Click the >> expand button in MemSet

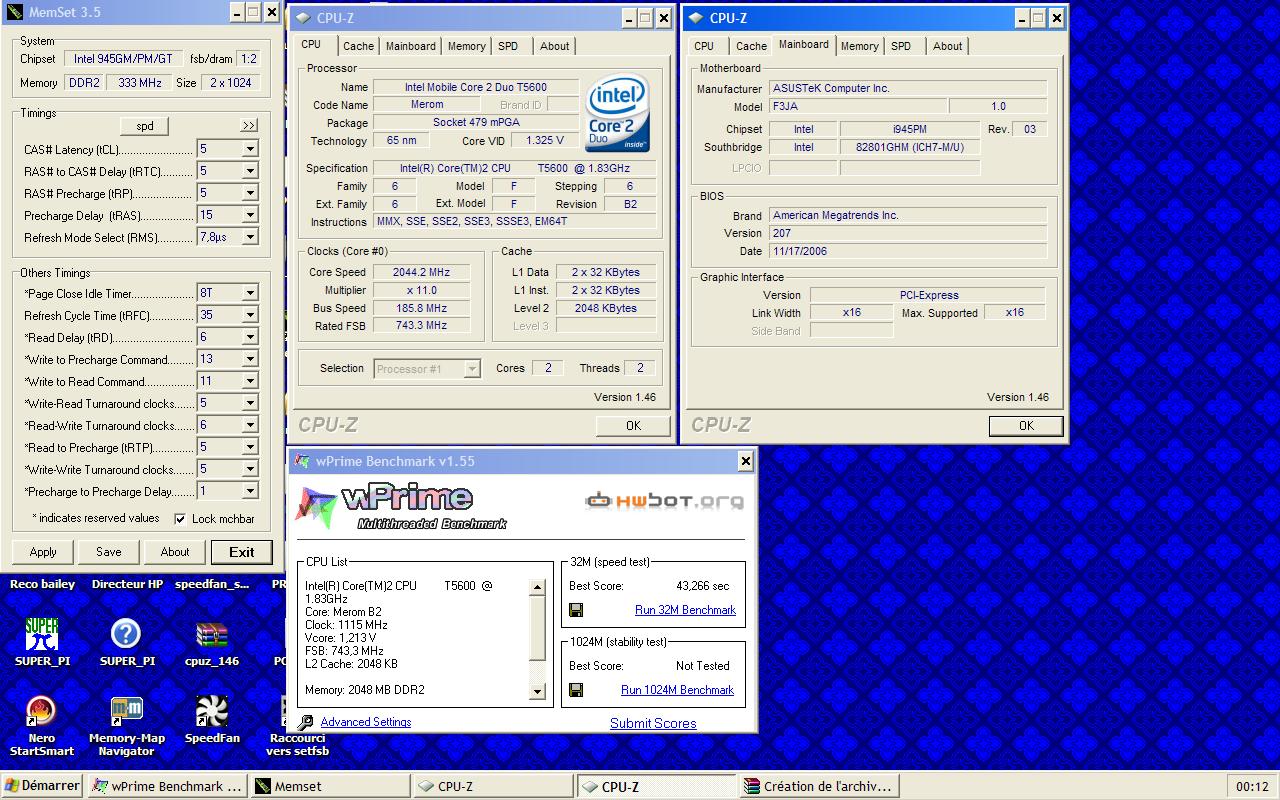(x=249, y=126)
